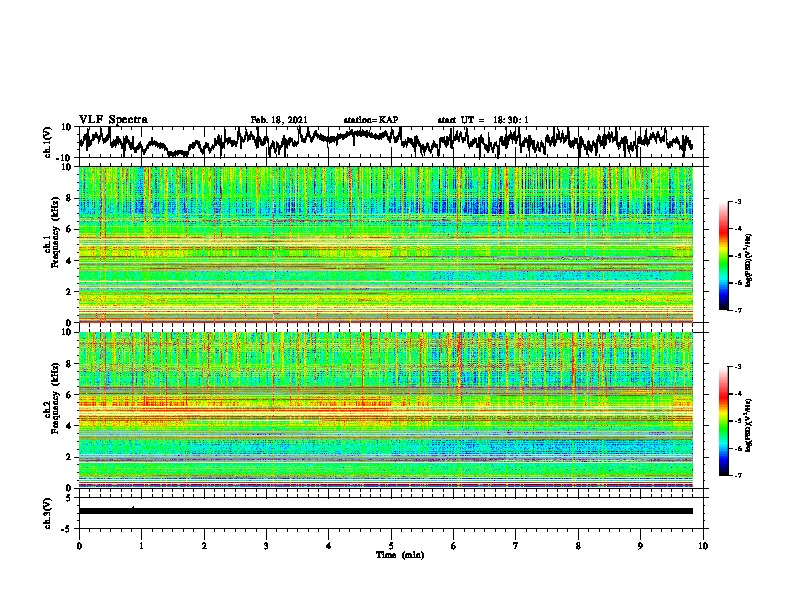Click tick label "10" on the Time axis
This screenshot has height=612, width=792.
pyautogui.click(x=703, y=546)
